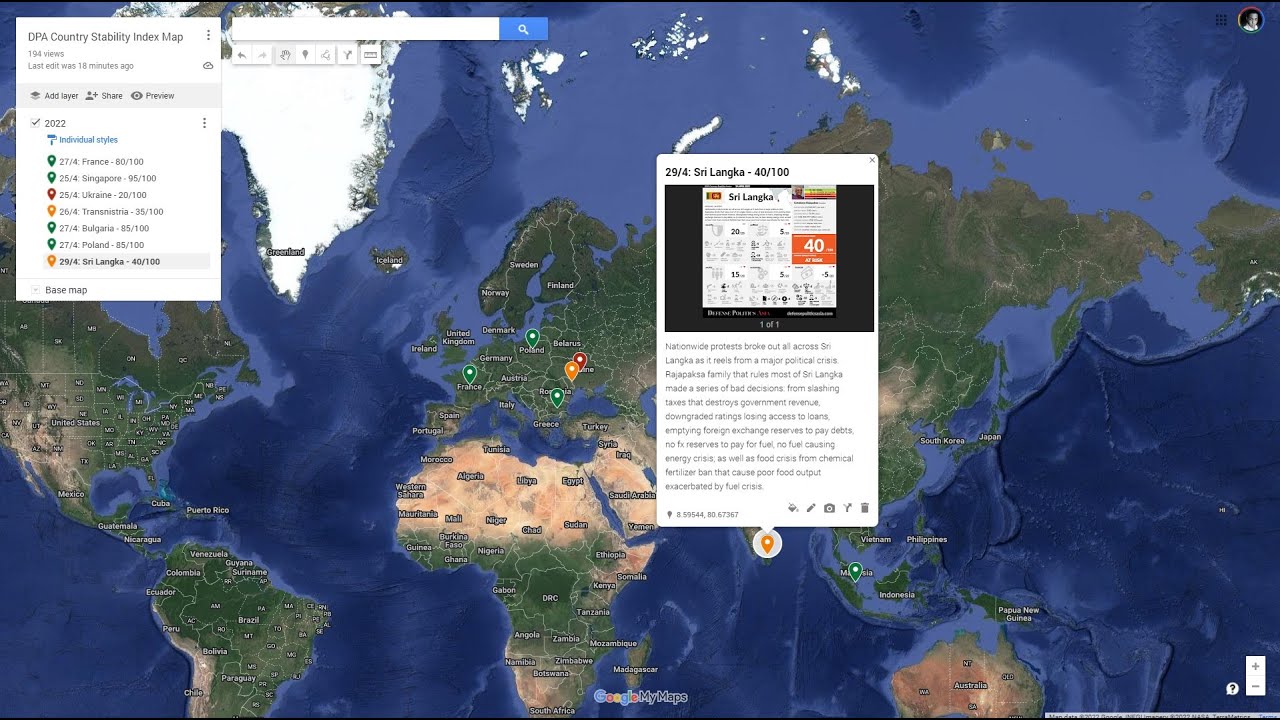Click the Redo arrow in the map toolbar
Image resolution: width=1280 pixels, height=720 pixels.
(x=263, y=55)
